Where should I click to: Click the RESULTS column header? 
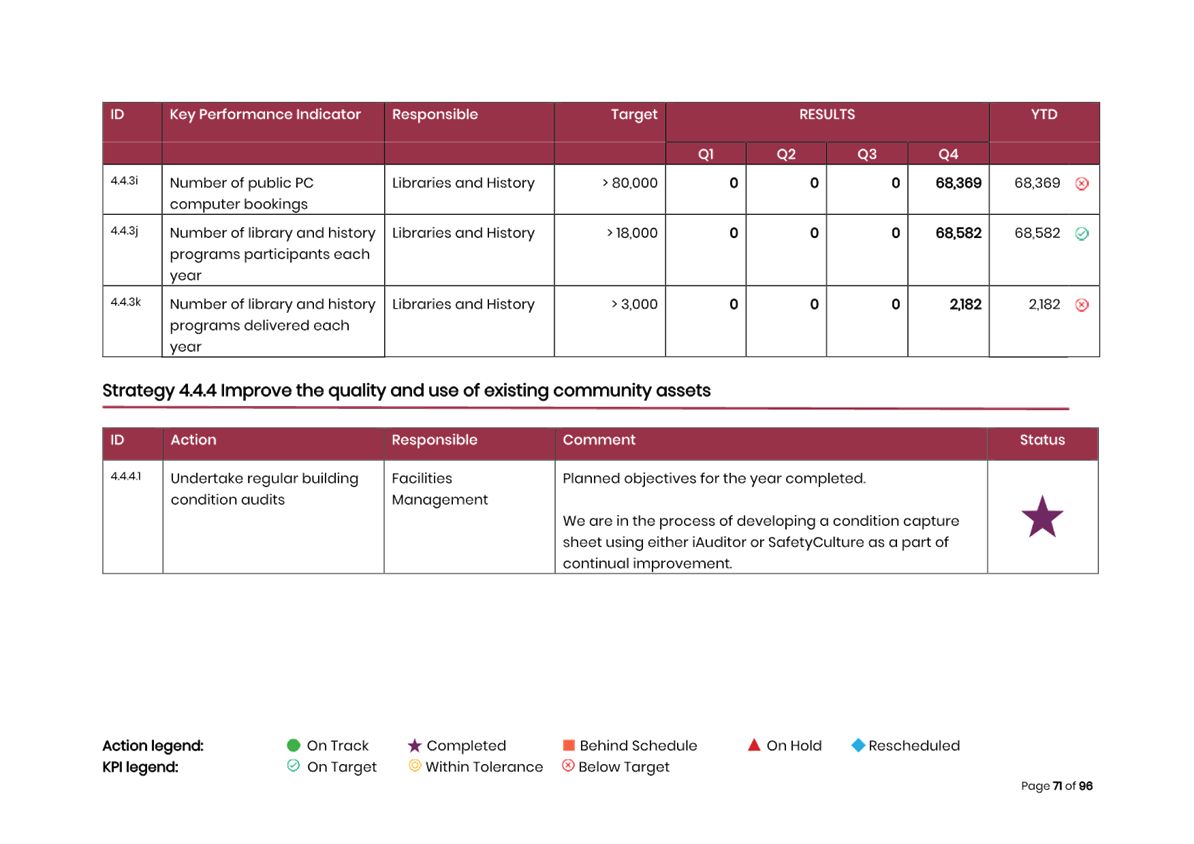(x=826, y=115)
